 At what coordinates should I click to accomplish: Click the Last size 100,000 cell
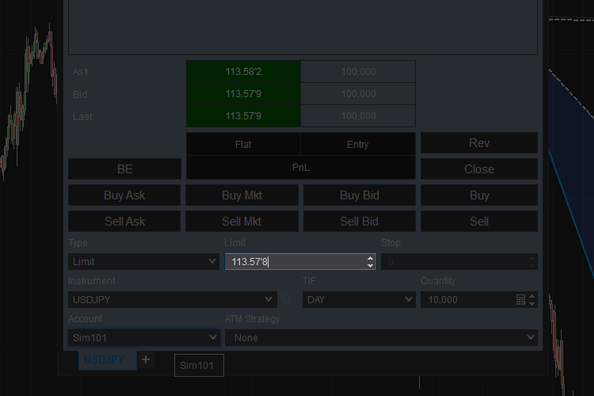(x=358, y=116)
